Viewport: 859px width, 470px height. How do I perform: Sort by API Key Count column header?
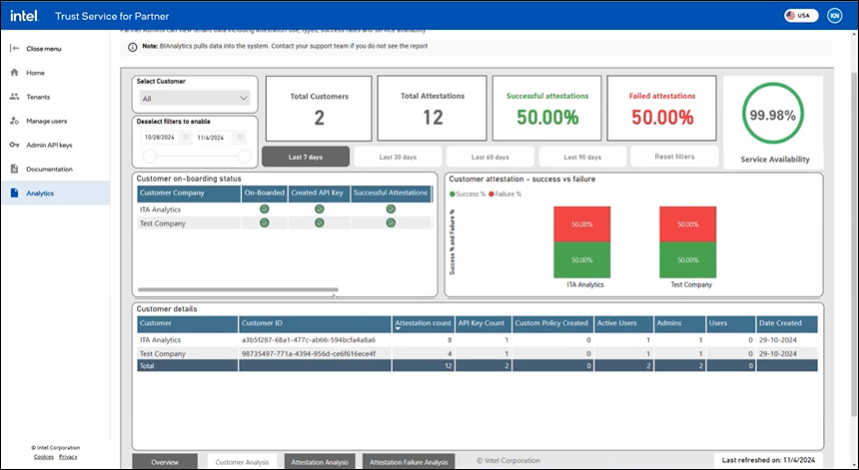[x=483, y=324]
